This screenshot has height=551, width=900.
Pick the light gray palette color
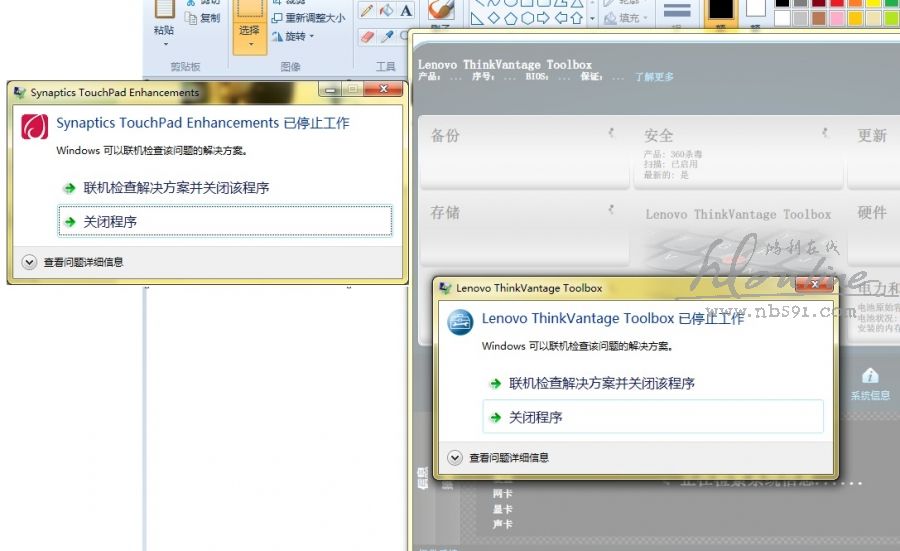(800, 18)
